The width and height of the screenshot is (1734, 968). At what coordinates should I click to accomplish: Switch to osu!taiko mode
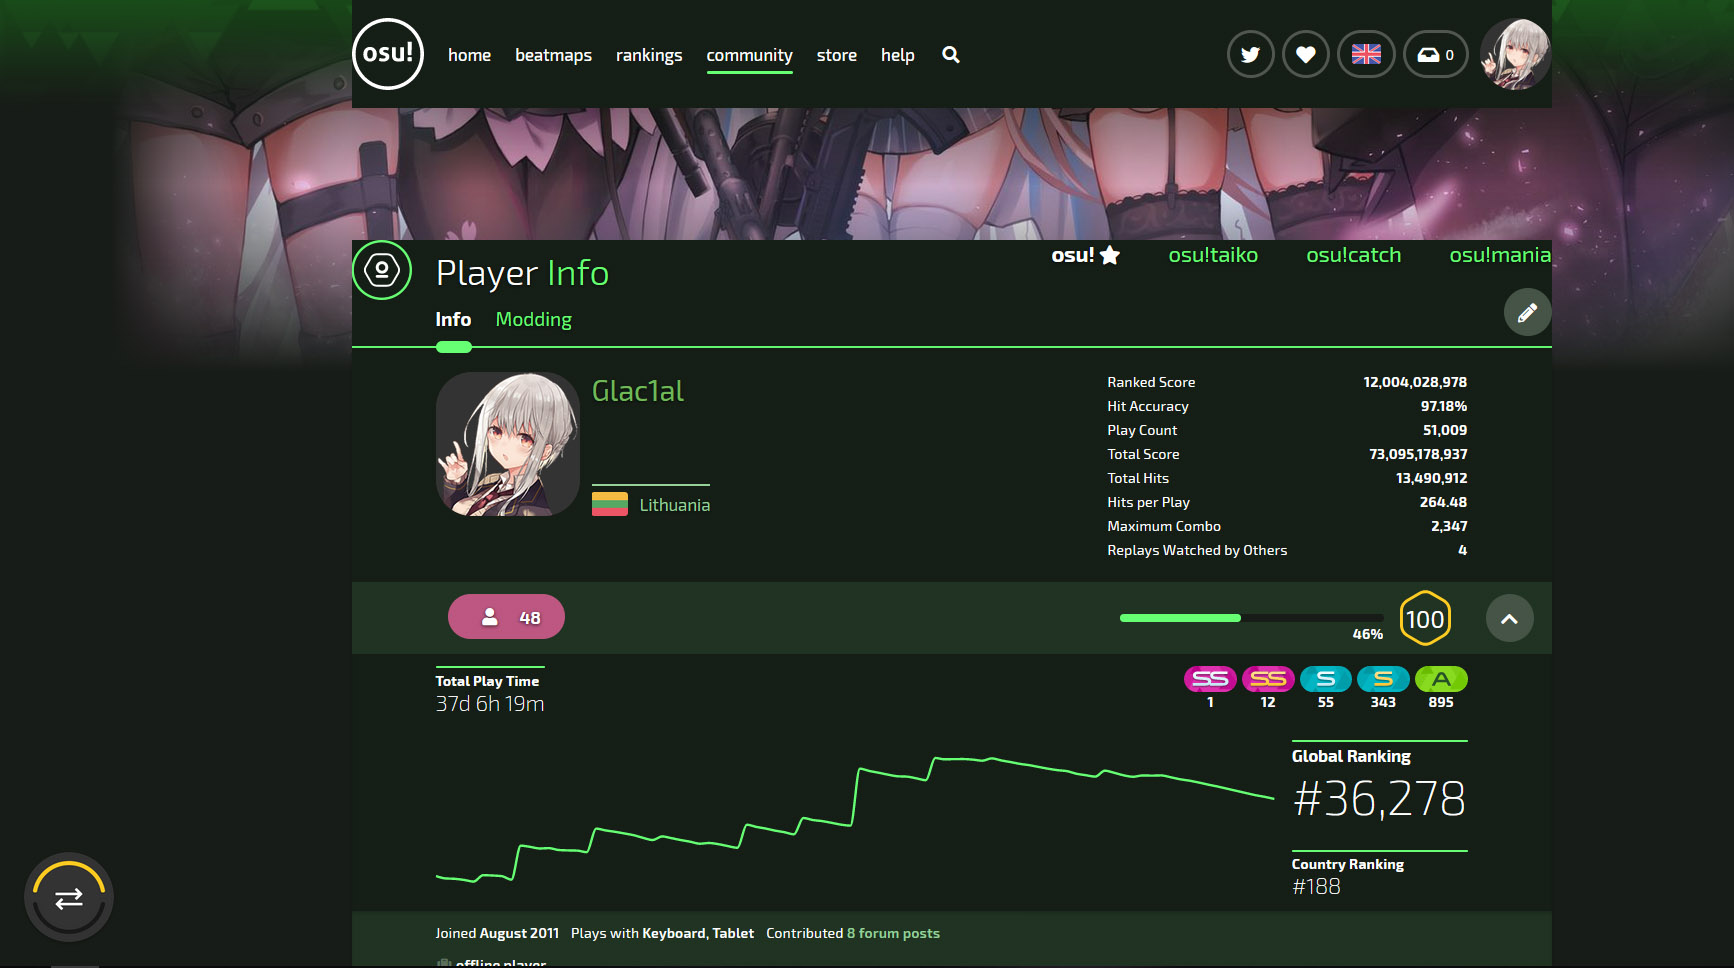coord(1213,255)
